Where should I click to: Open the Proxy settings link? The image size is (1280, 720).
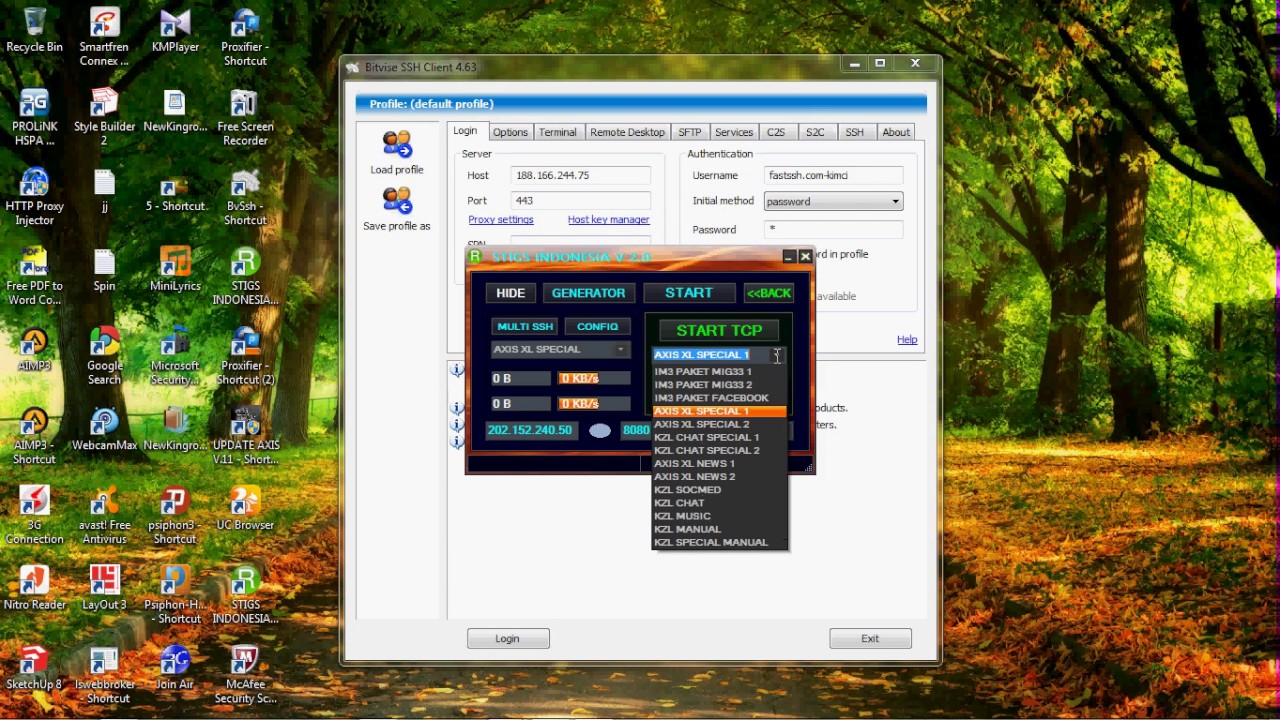tap(501, 220)
